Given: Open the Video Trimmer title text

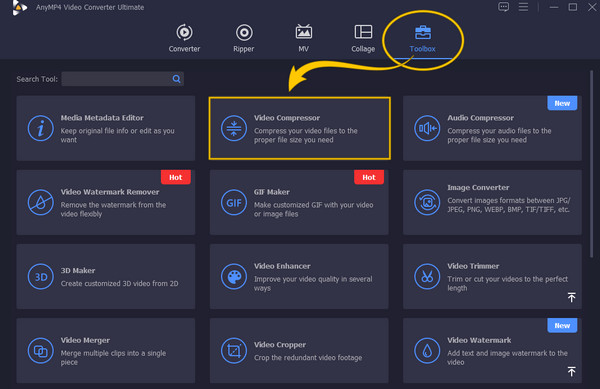Looking at the screenshot, I should tap(473, 266).
